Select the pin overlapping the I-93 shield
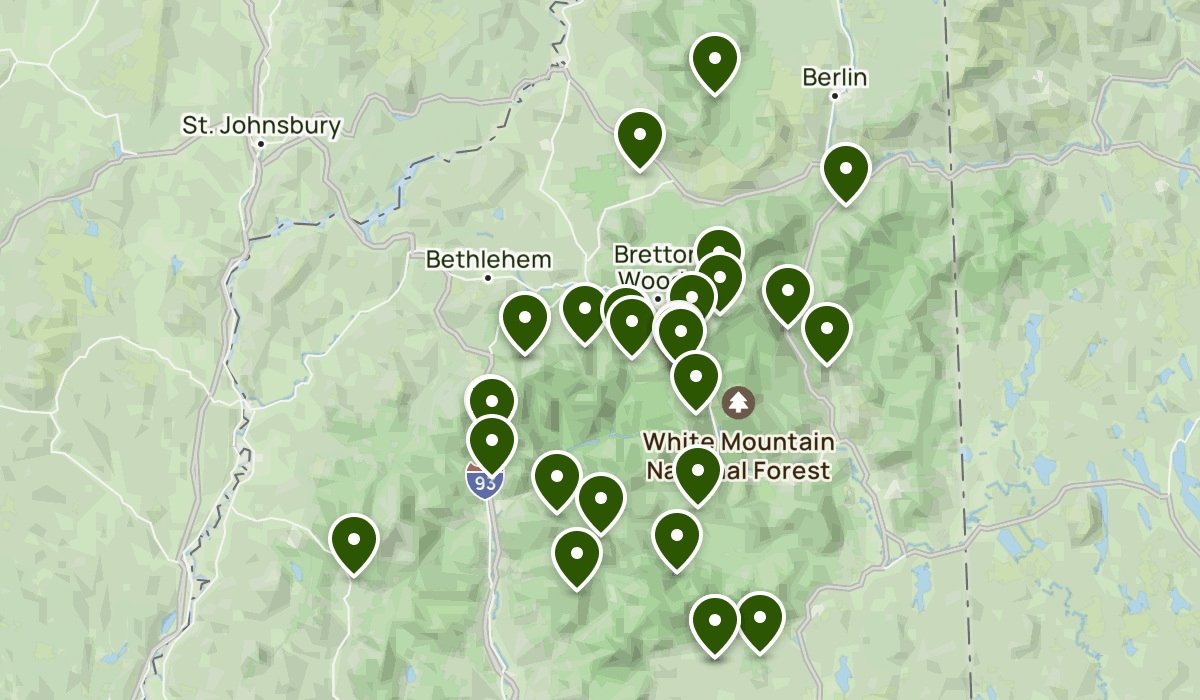This screenshot has width=1200, height=700. 492,445
